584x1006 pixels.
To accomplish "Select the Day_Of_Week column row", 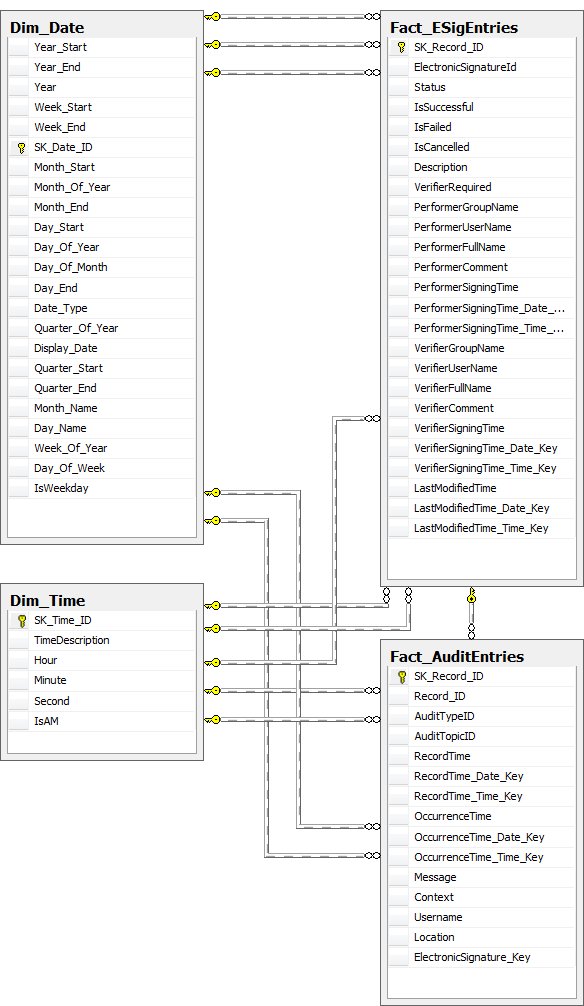I will [x=101, y=468].
